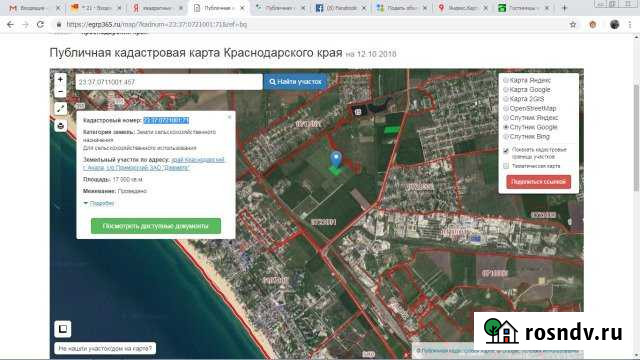The width and height of the screenshot is (640, 360).
Task: Open the browser extension icon
Action: point(593,24)
